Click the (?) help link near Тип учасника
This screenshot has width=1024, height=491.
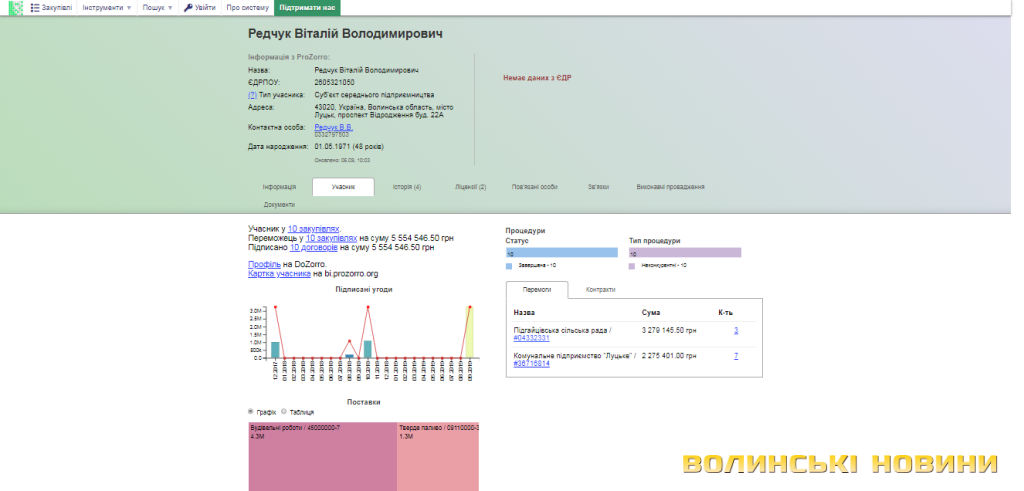pyautogui.click(x=252, y=95)
